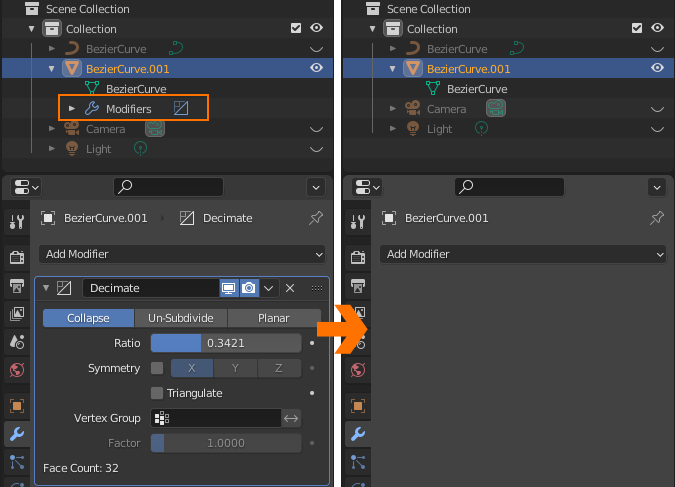
Task: Click the Light object icon in left outliner
Action: pyautogui.click(x=72, y=149)
